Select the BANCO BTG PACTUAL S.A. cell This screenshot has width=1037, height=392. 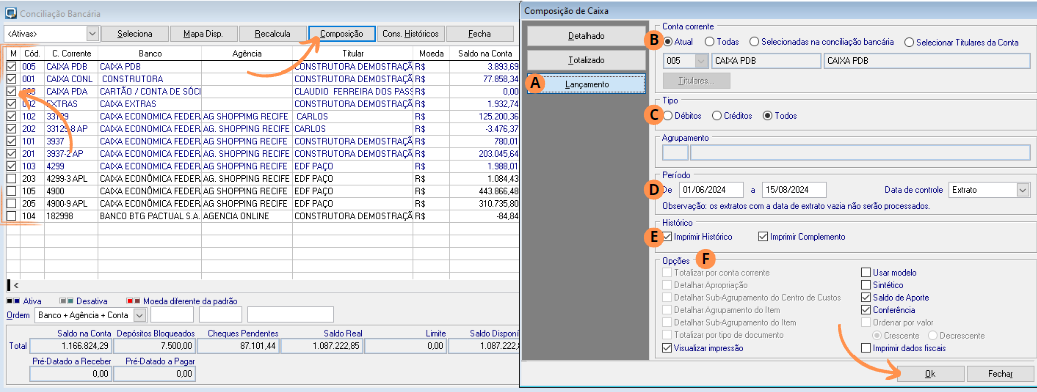click(x=149, y=216)
